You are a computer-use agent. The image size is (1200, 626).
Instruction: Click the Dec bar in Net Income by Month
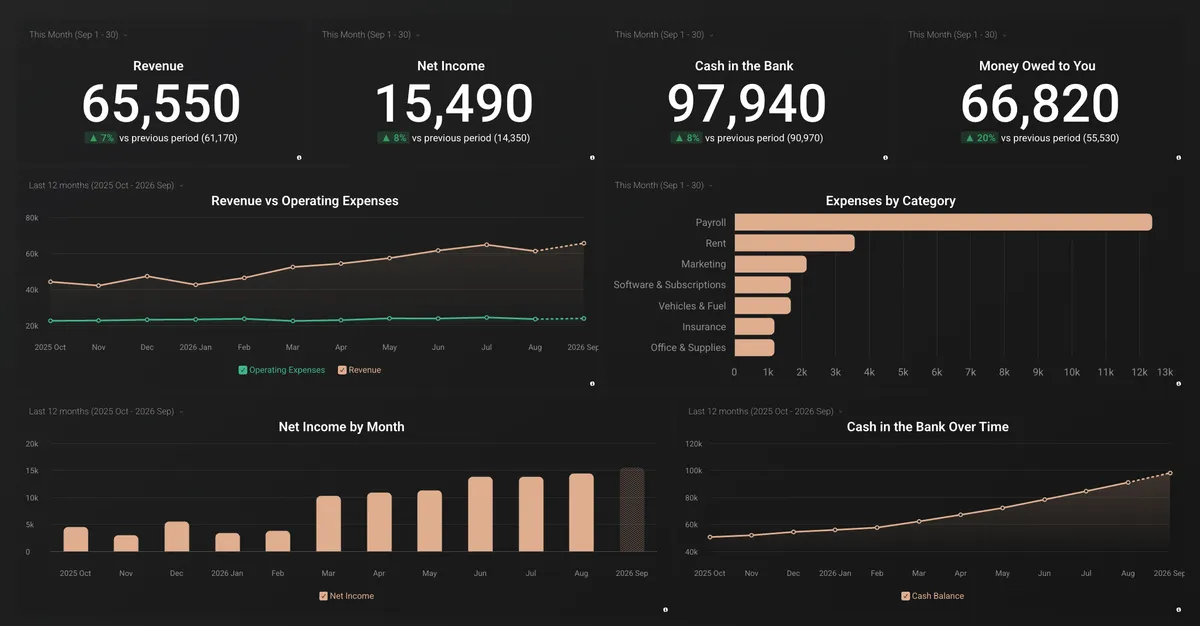click(x=177, y=536)
